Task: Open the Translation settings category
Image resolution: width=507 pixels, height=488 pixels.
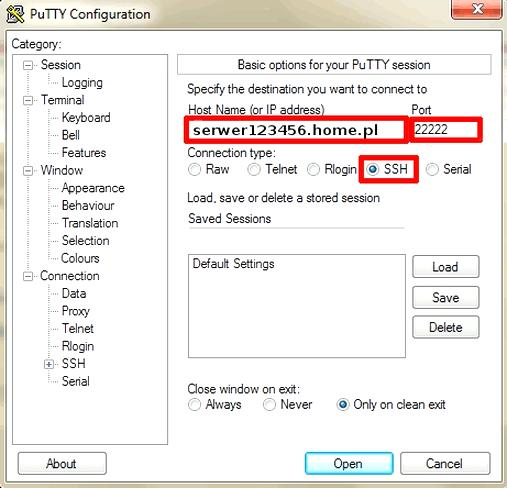Action: [x=90, y=223]
